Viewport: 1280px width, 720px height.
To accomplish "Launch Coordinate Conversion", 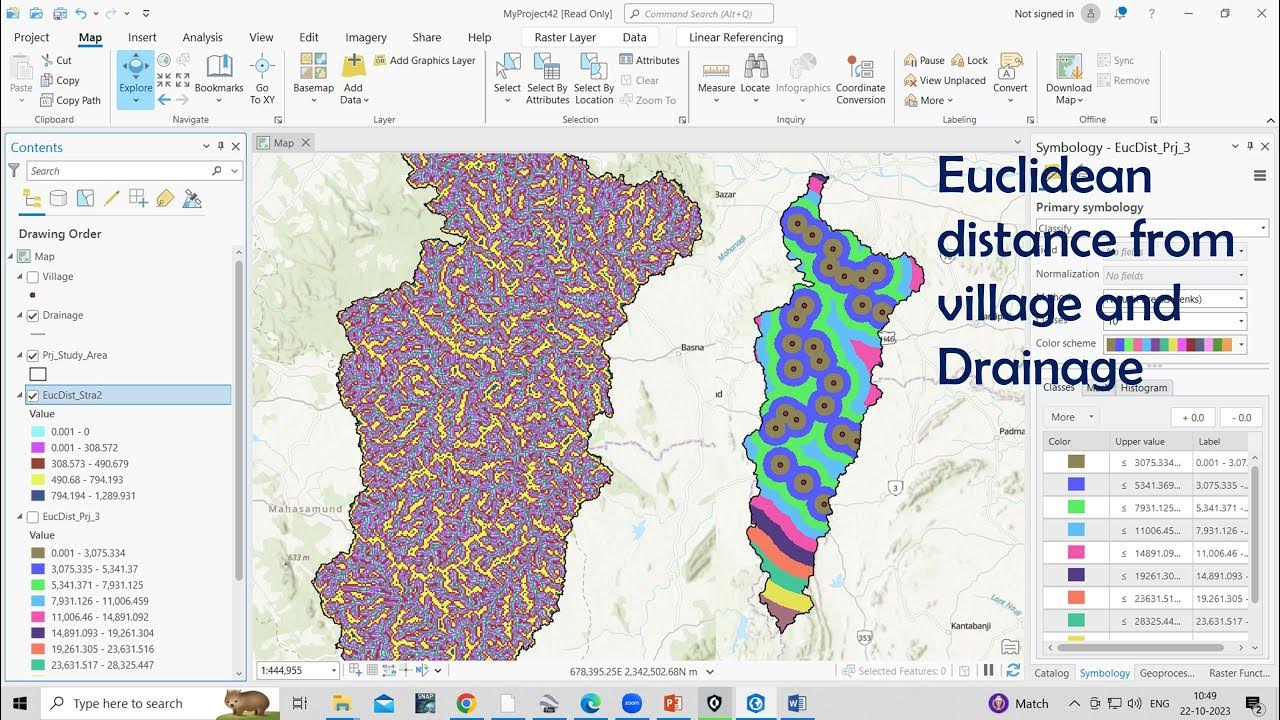I will tap(861, 79).
